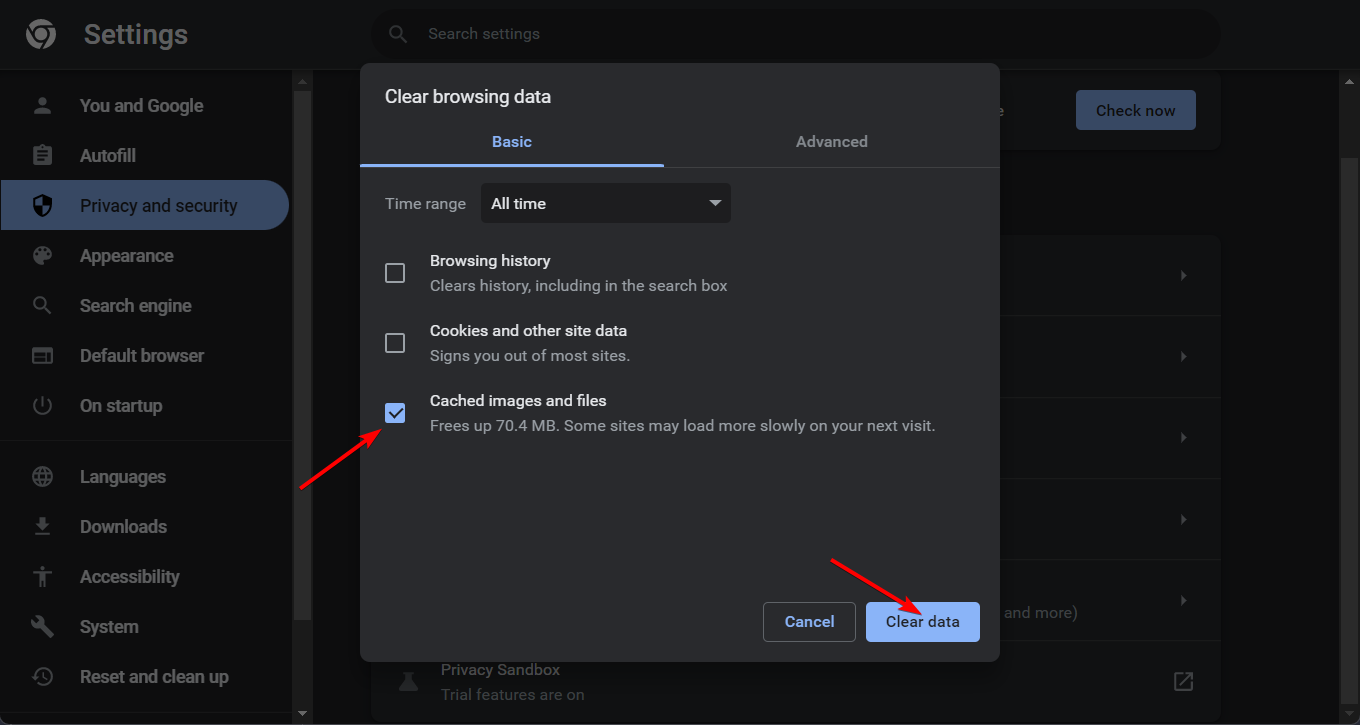Click the Search settings input field

(800, 34)
